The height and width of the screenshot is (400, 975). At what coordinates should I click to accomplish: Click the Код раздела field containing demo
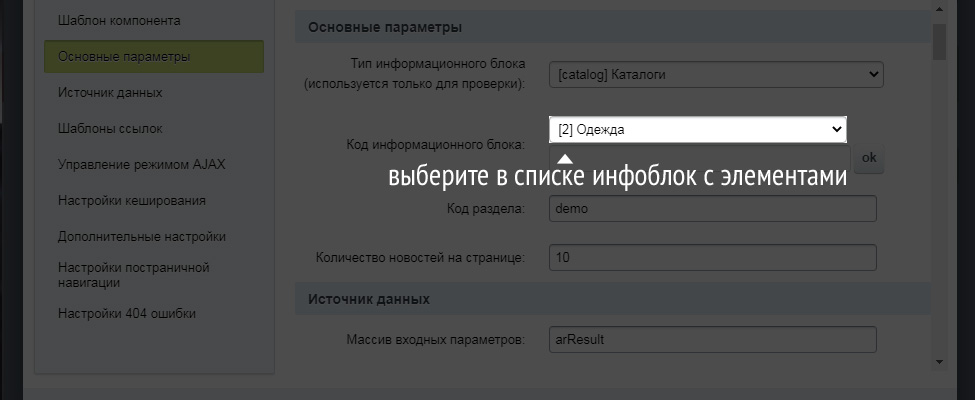click(713, 208)
